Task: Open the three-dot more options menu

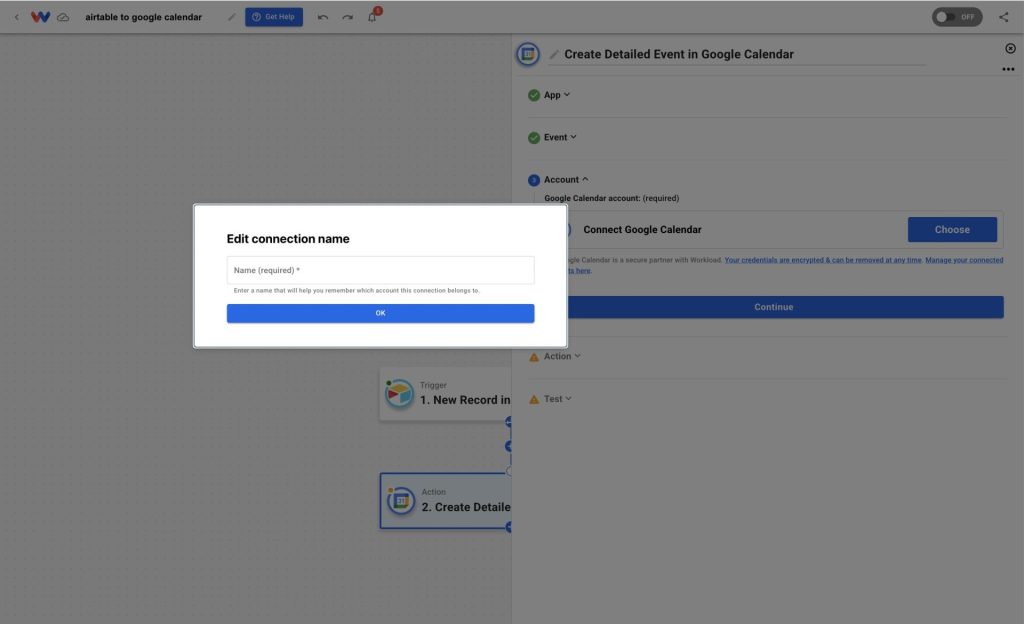Action: (1008, 69)
